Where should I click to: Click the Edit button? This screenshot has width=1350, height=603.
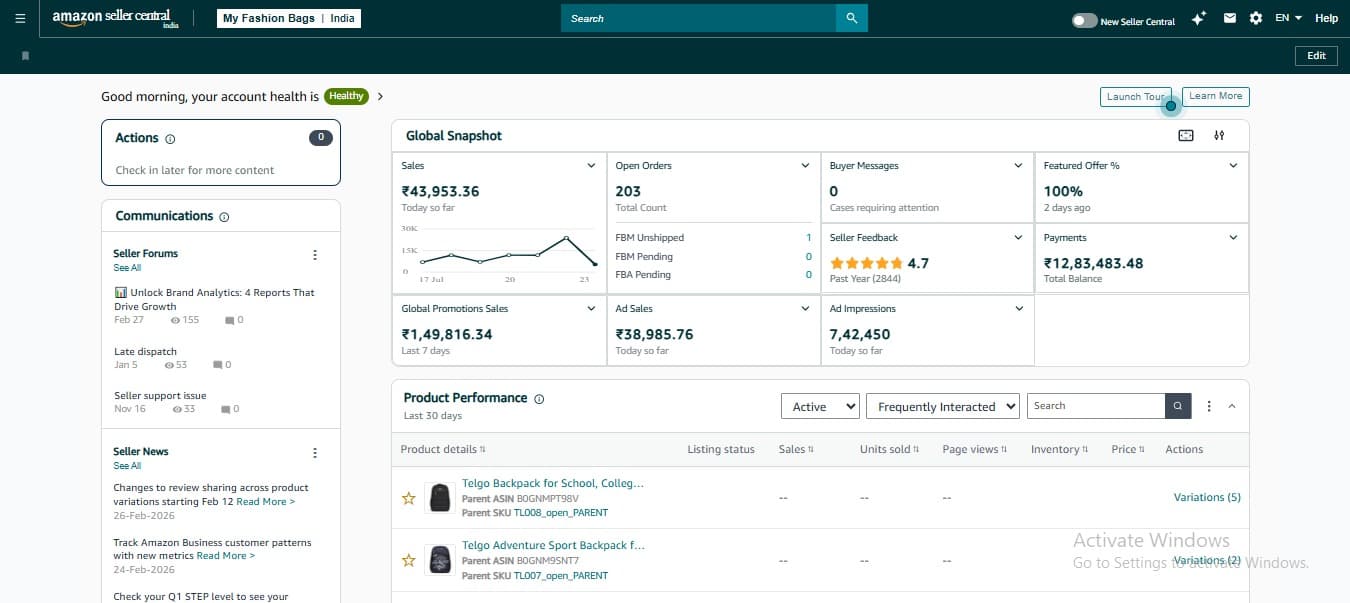(1316, 56)
